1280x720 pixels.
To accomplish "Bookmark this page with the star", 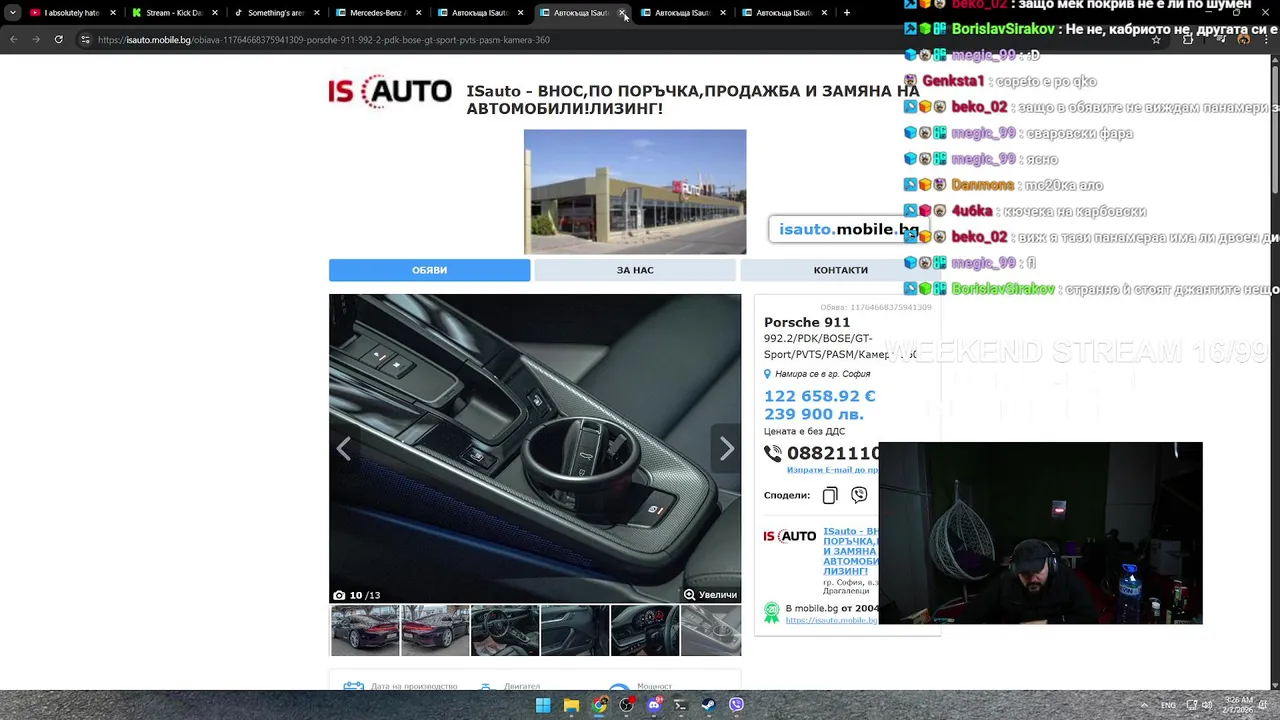I will tap(1156, 40).
